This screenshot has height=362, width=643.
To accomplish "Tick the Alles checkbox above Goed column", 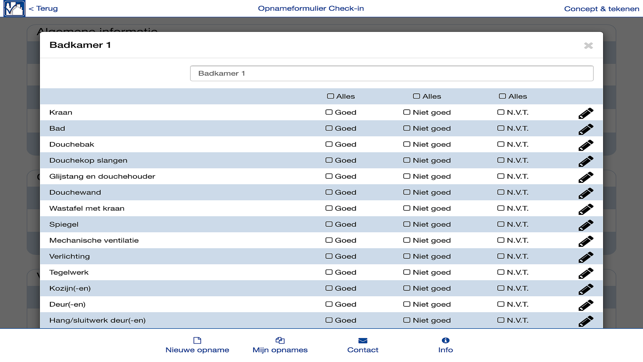I will [331, 96].
